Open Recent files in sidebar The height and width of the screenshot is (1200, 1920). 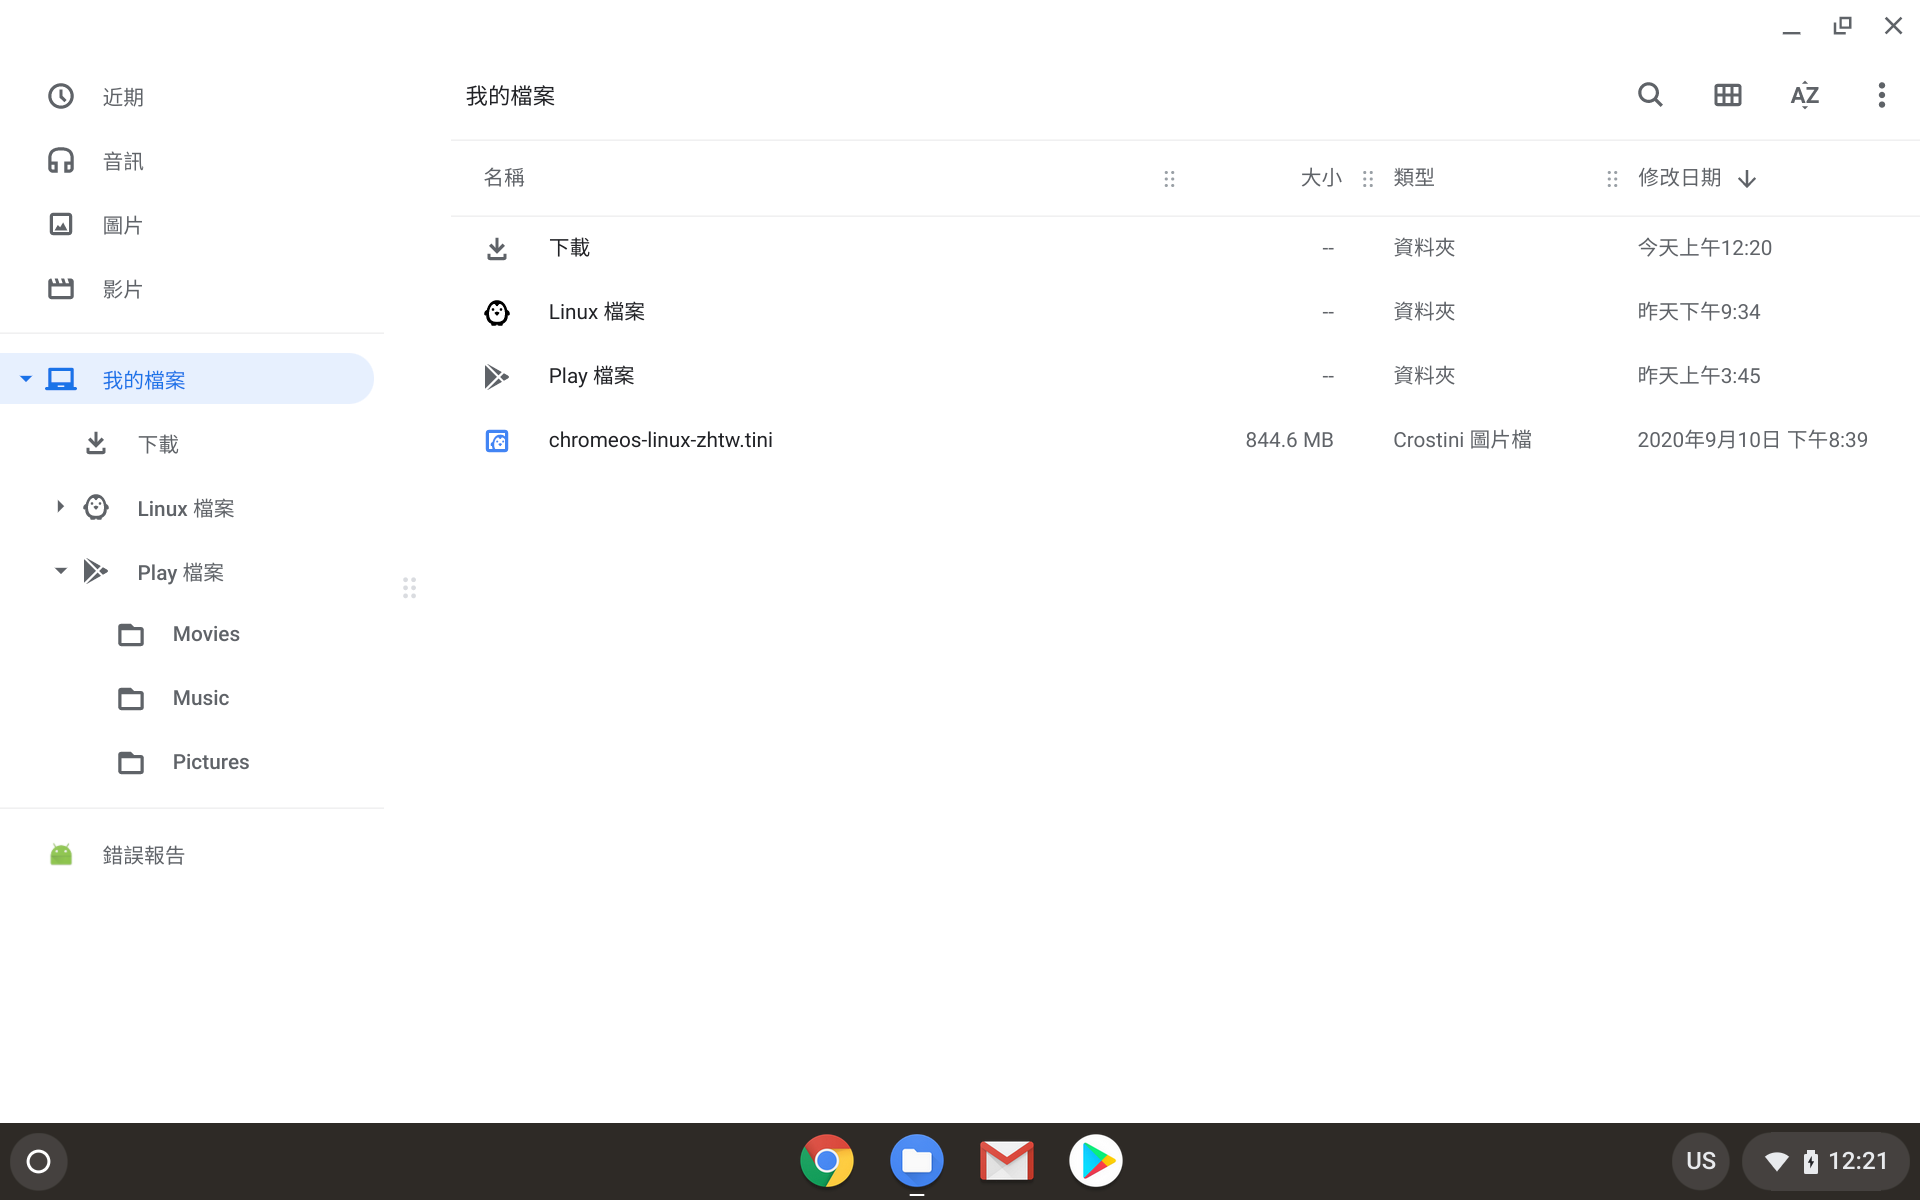tap(122, 97)
